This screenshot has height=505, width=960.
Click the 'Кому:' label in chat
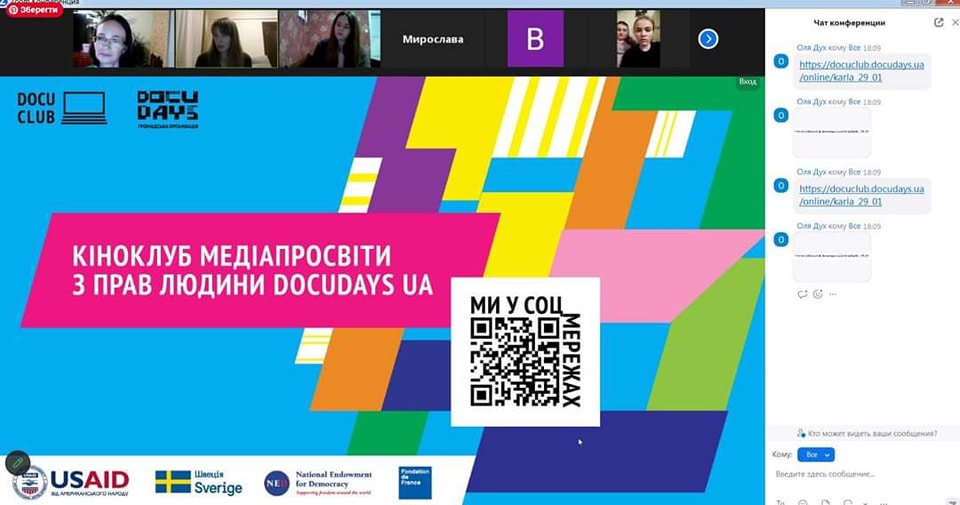coord(782,455)
